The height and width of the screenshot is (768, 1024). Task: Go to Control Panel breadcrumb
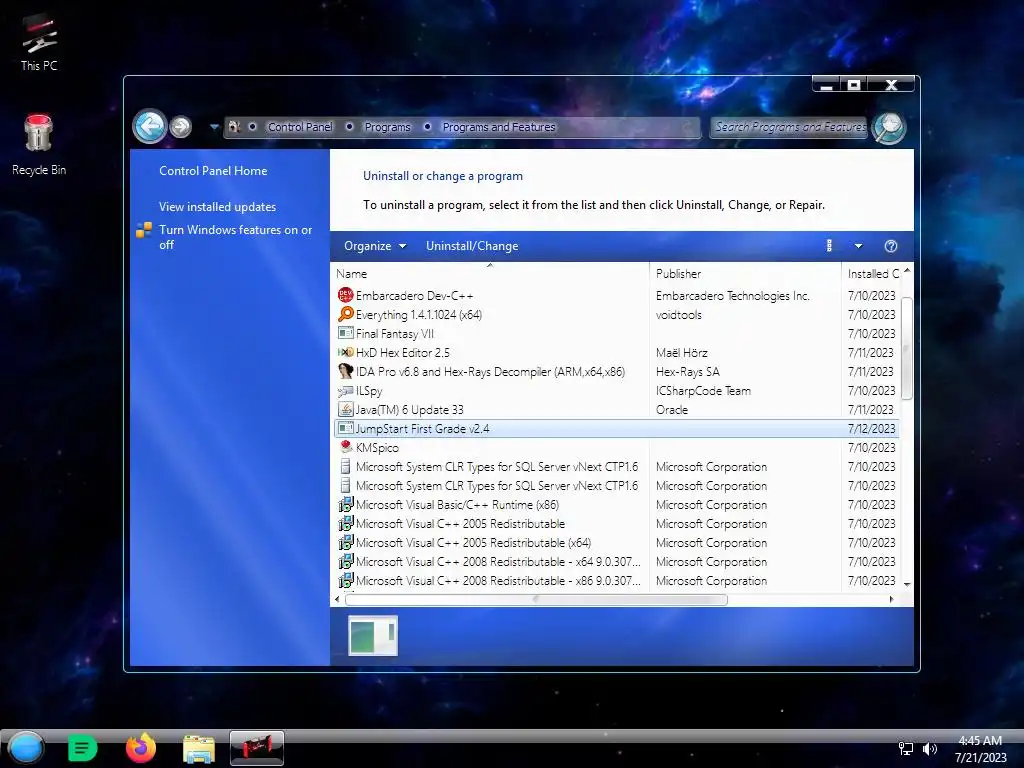[300, 127]
